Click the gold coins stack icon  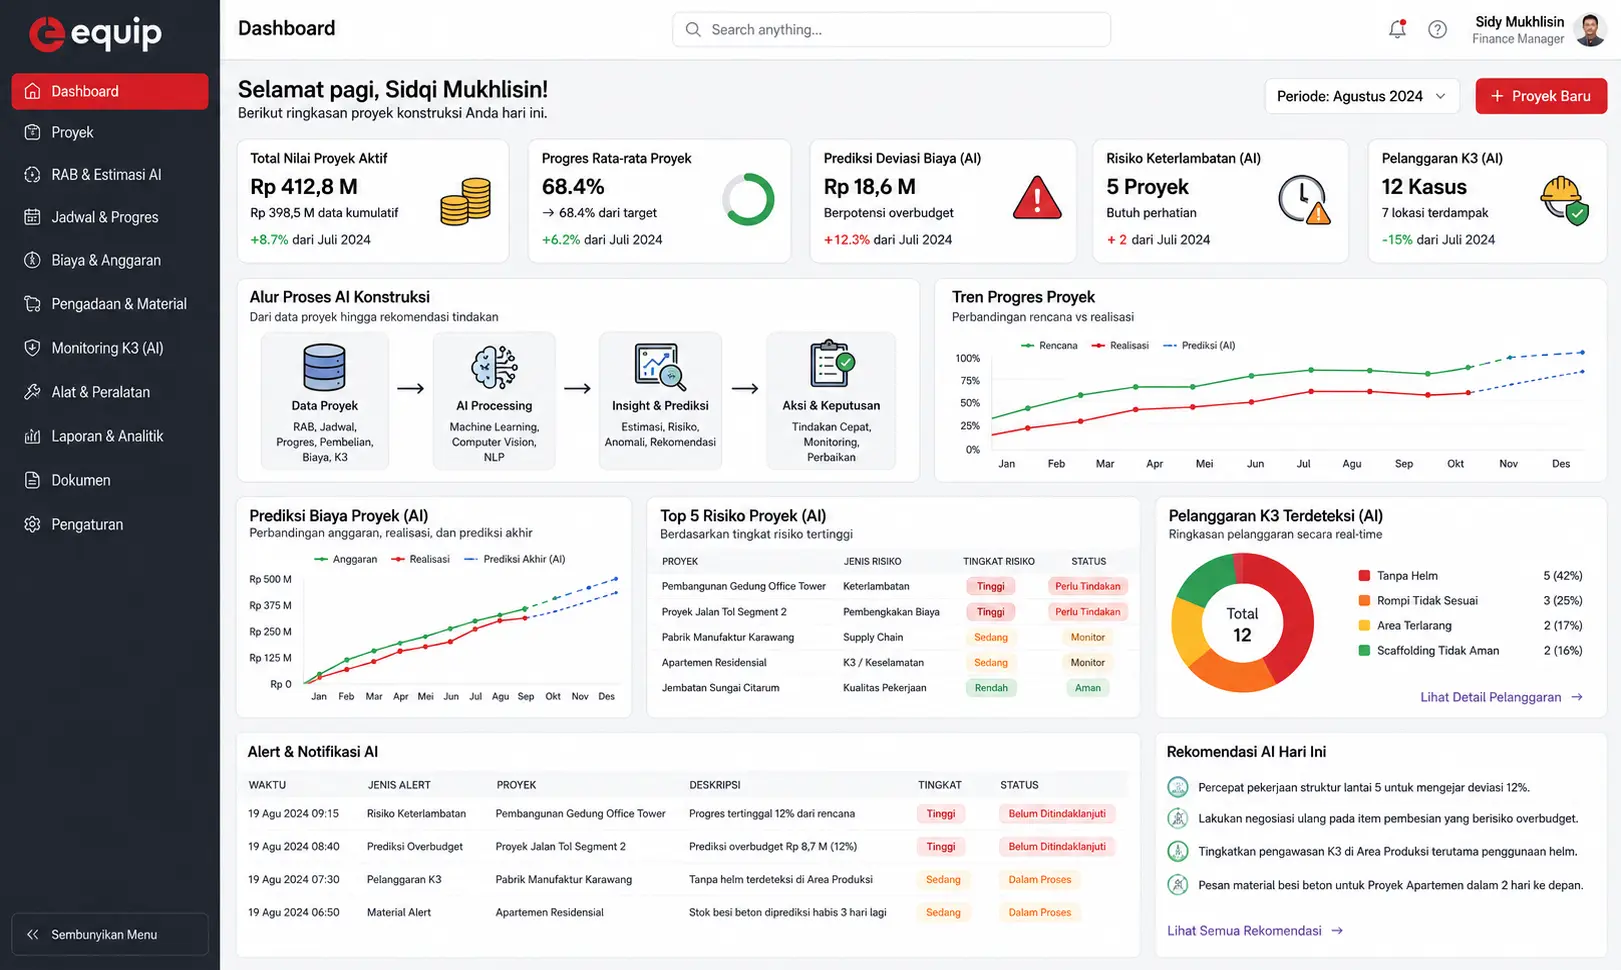[466, 201]
